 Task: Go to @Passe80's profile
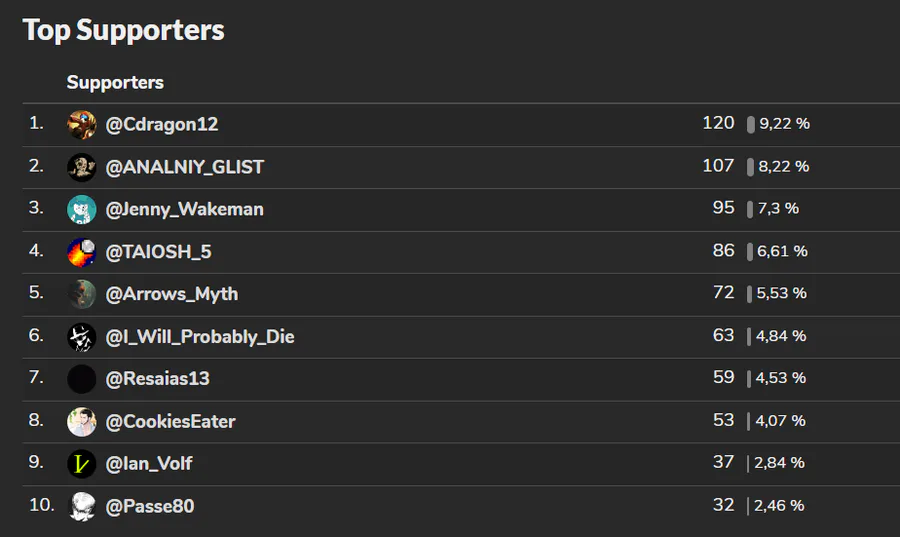150,506
